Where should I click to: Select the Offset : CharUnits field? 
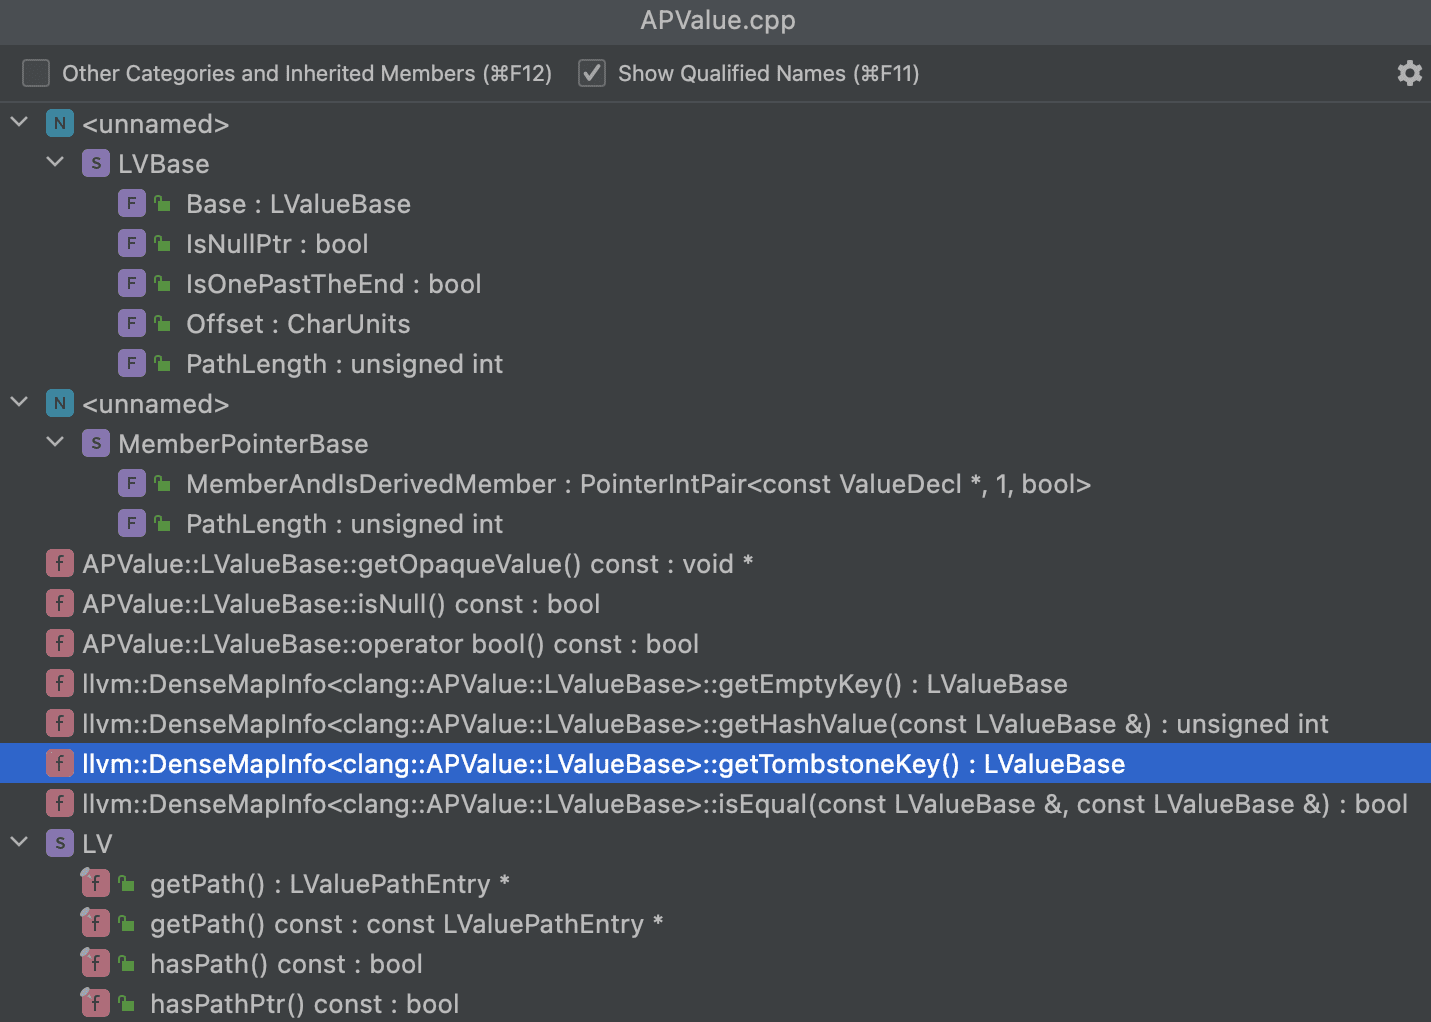coord(715,323)
